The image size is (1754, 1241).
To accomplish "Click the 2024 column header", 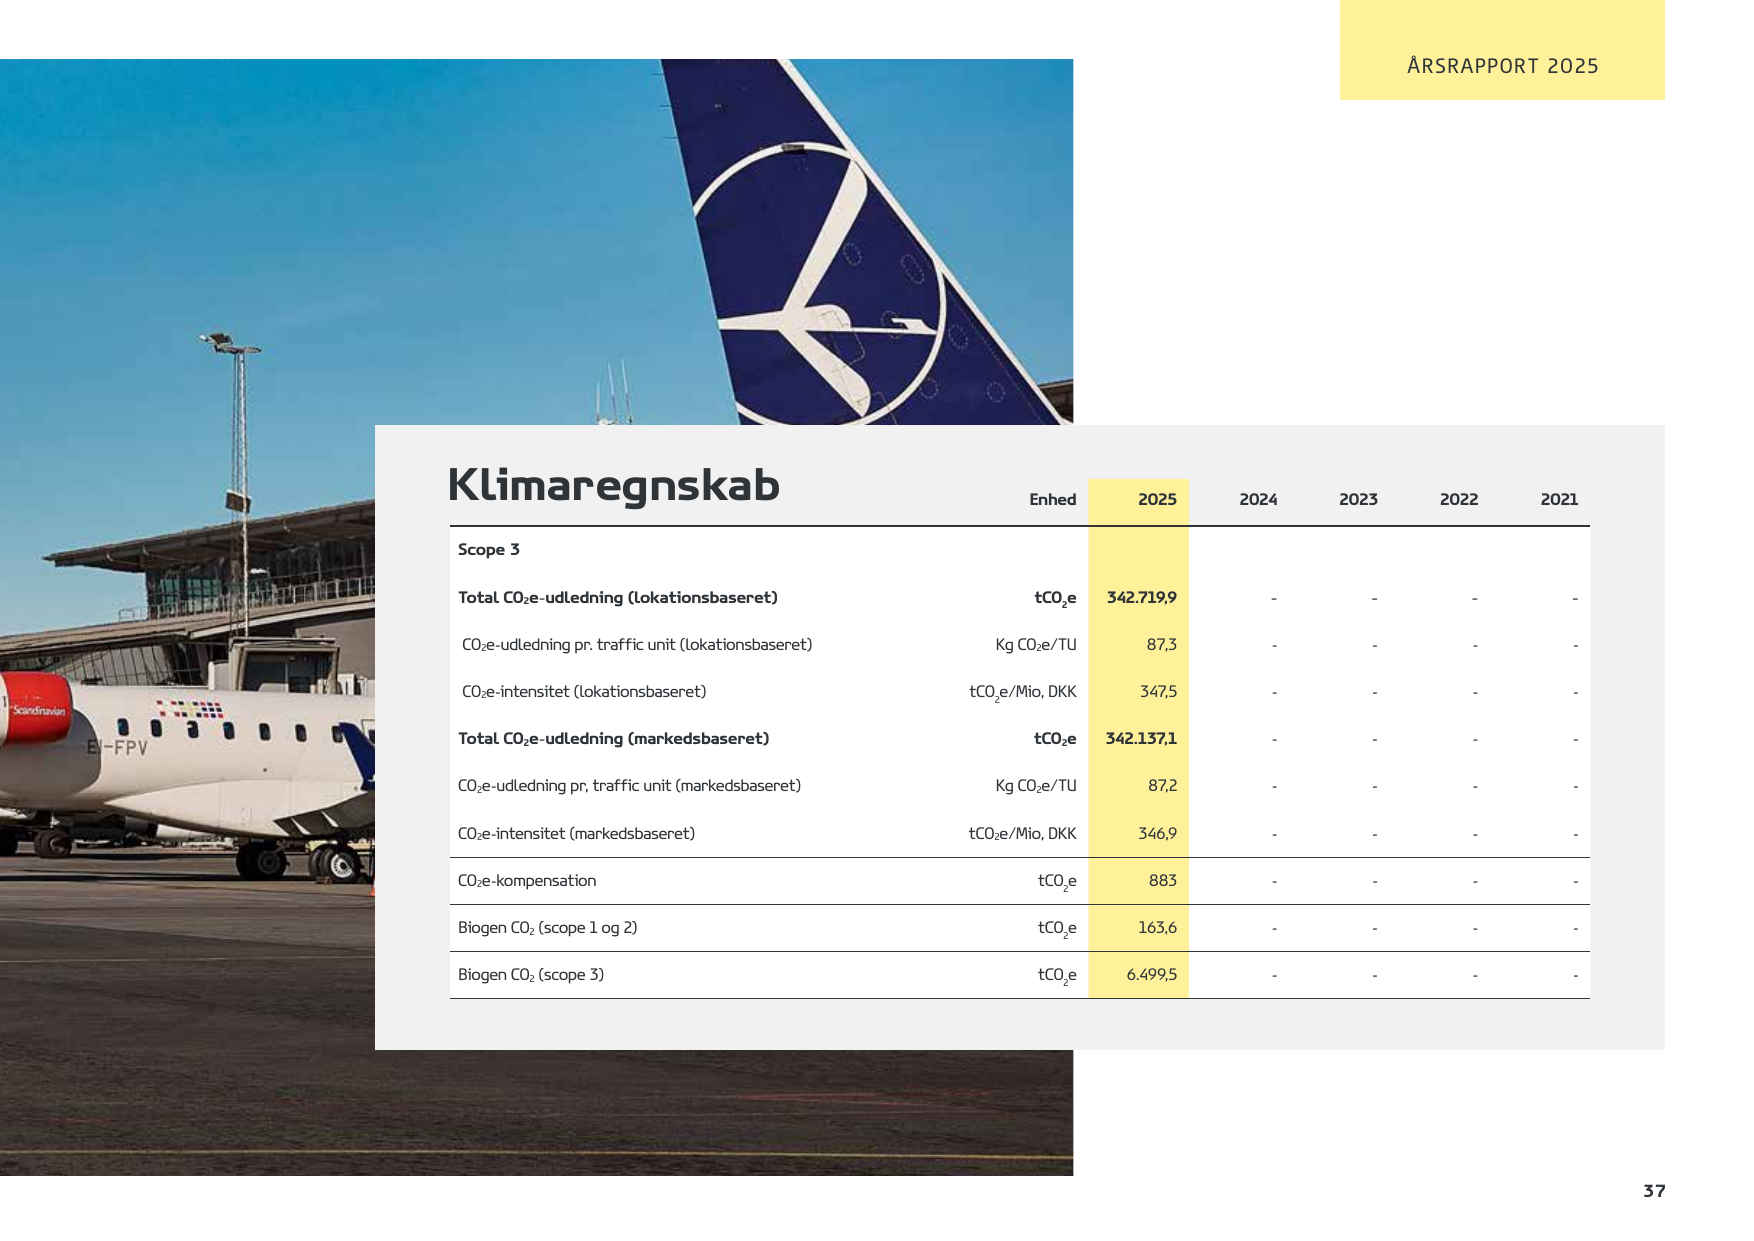I will [1258, 499].
